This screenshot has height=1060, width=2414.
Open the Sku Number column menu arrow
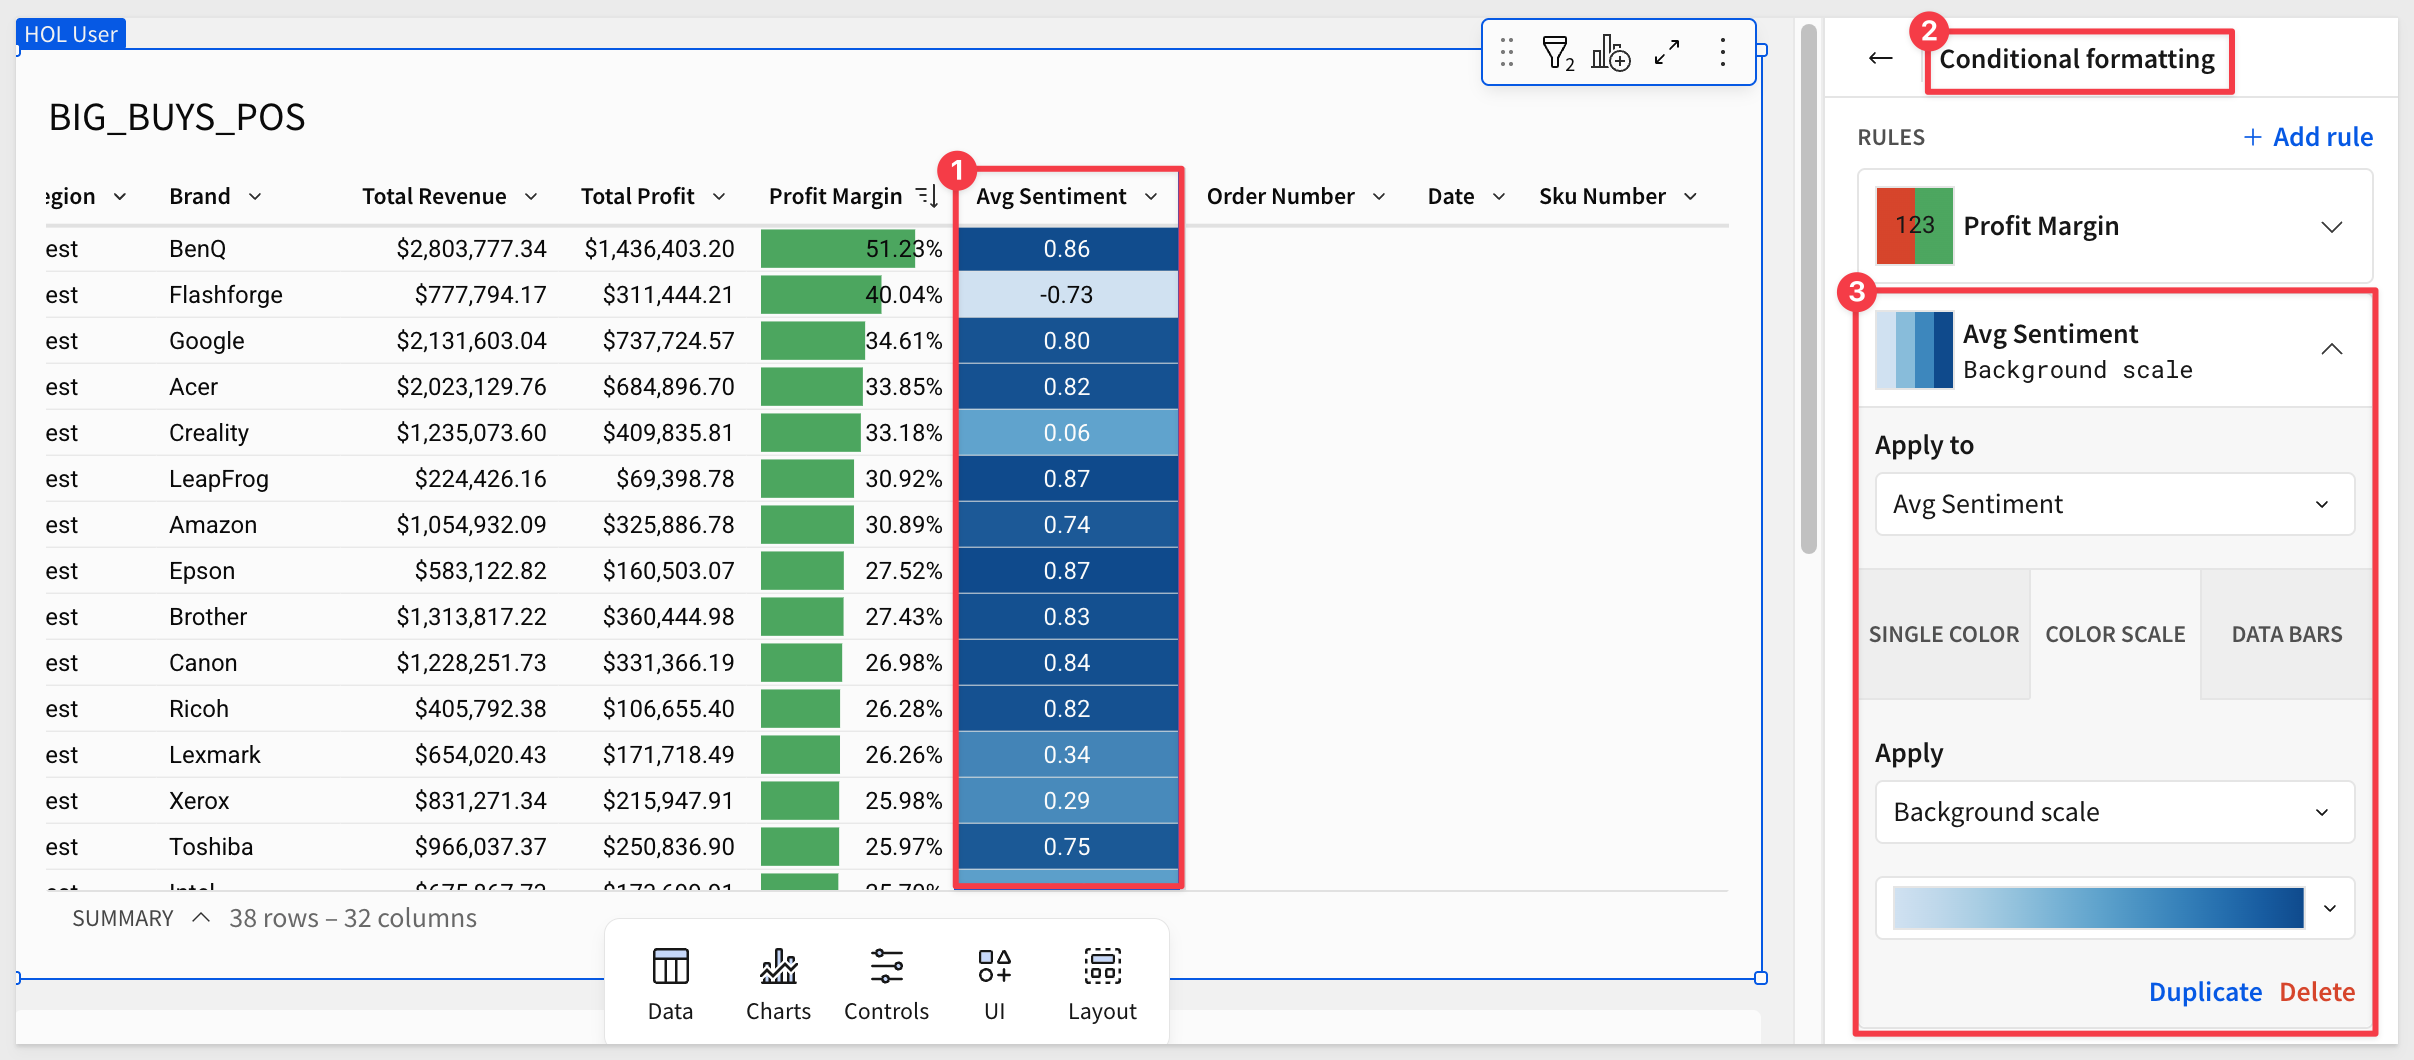[x=1691, y=197]
